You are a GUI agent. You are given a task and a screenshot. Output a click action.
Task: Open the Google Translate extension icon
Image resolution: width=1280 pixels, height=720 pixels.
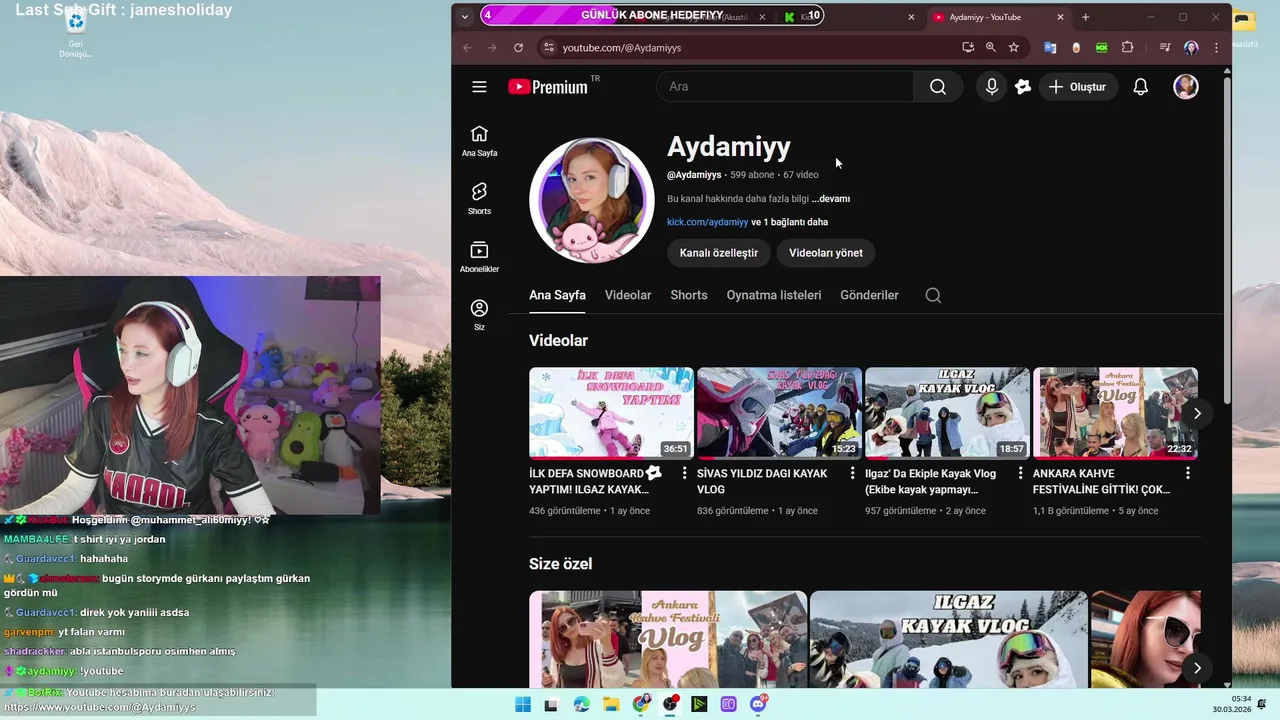1050,47
